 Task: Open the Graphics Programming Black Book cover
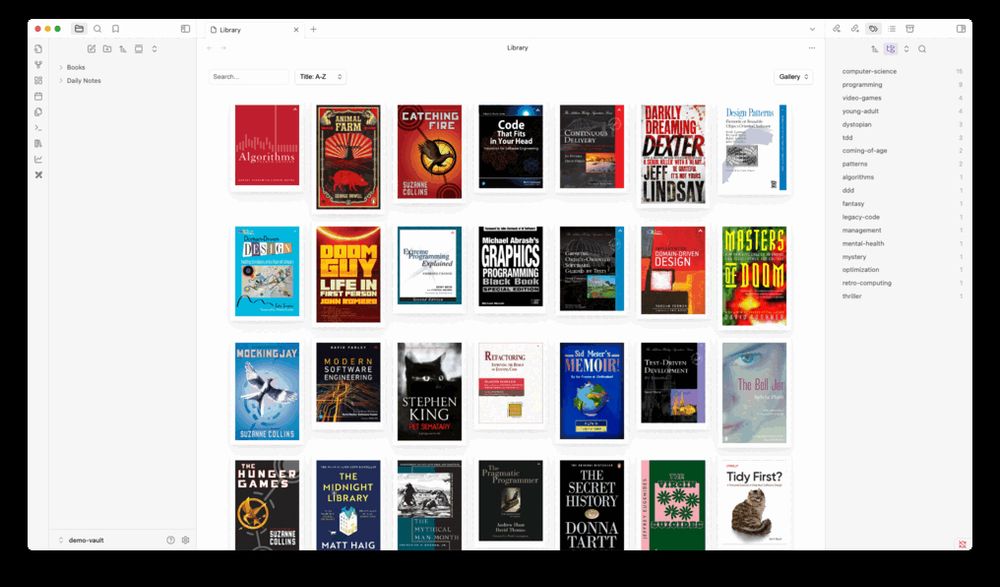510,266
